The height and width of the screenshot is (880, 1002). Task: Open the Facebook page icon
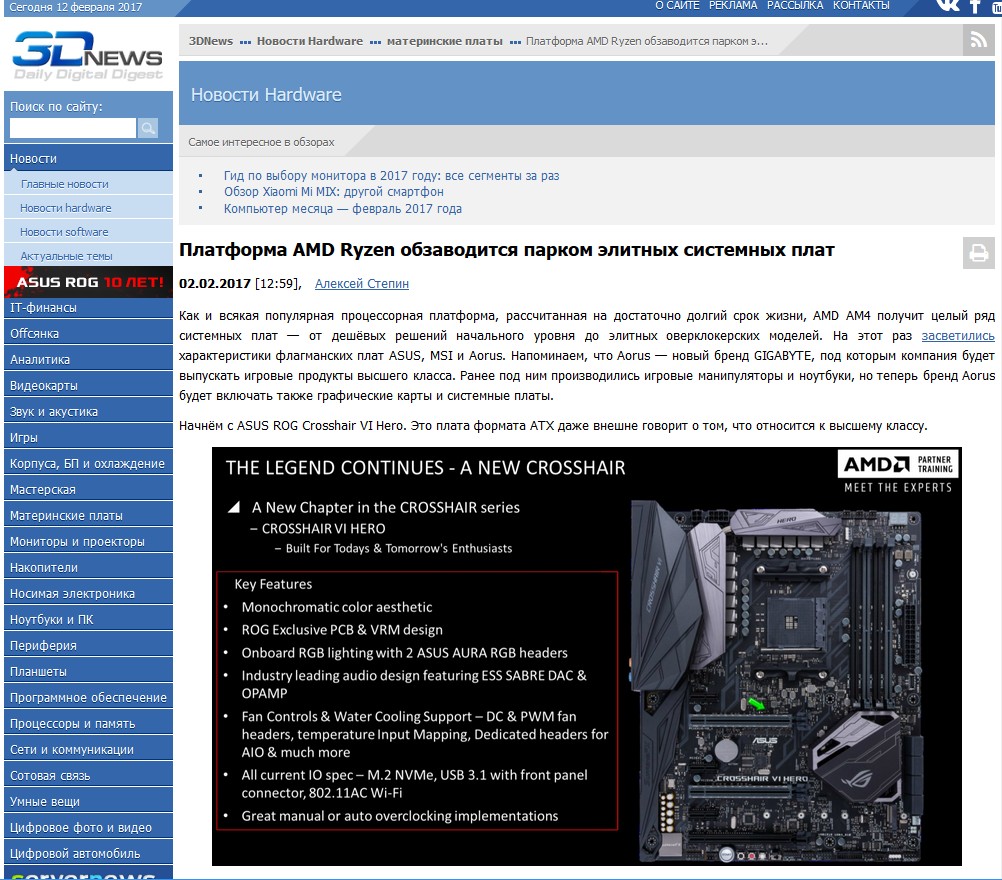click(975, 7)
